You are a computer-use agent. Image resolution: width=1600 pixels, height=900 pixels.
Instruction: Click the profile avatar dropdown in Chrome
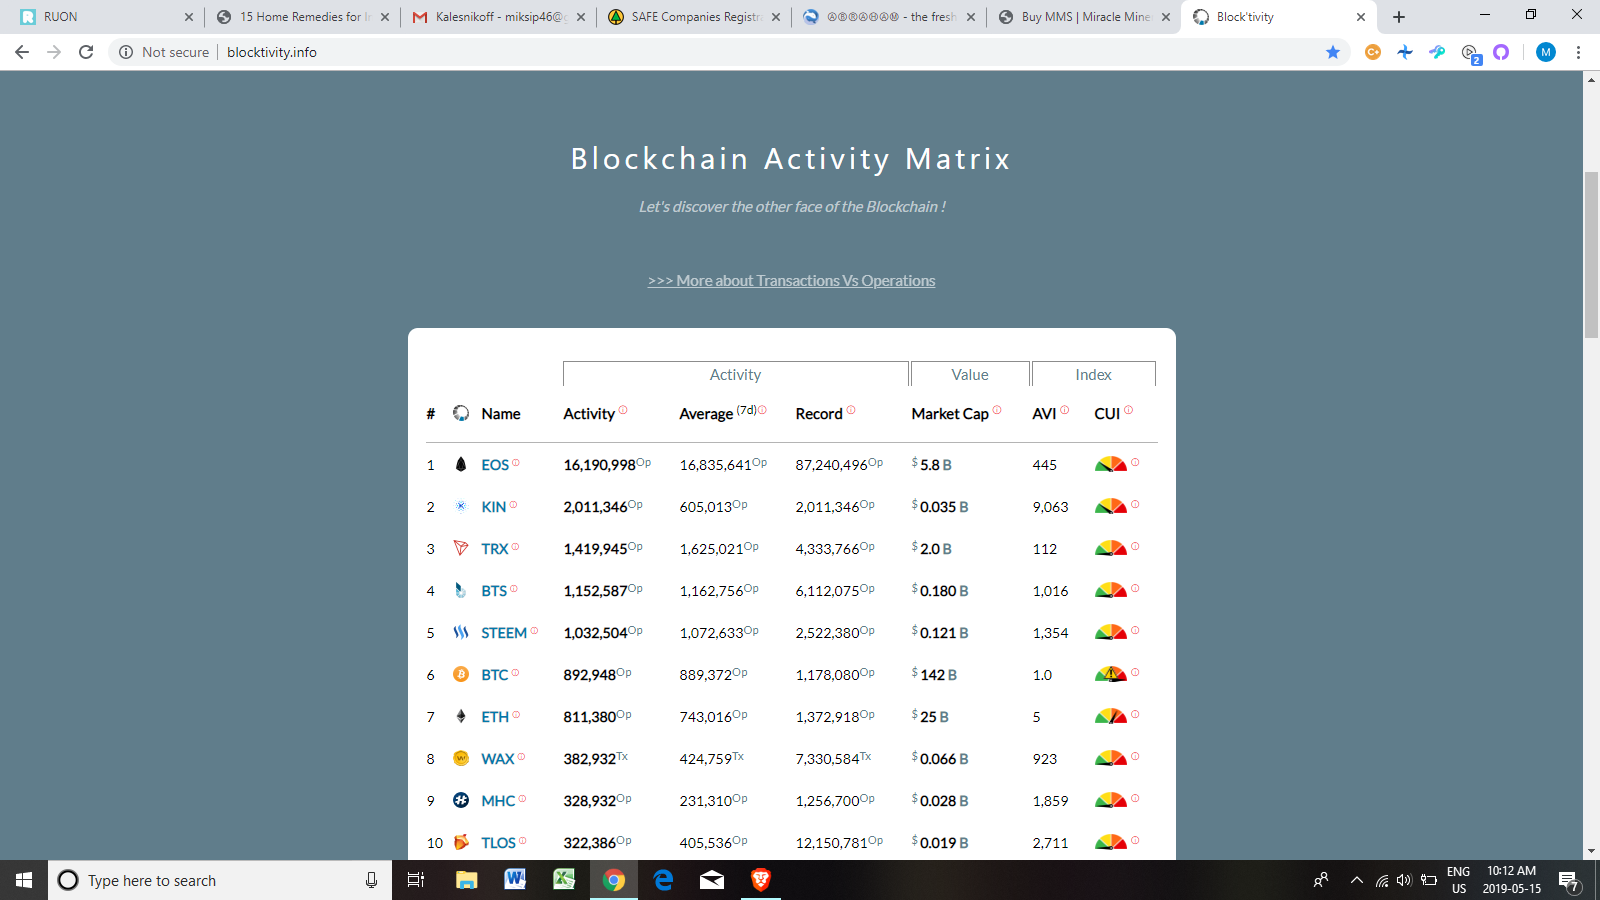(x=1545, y=52)
